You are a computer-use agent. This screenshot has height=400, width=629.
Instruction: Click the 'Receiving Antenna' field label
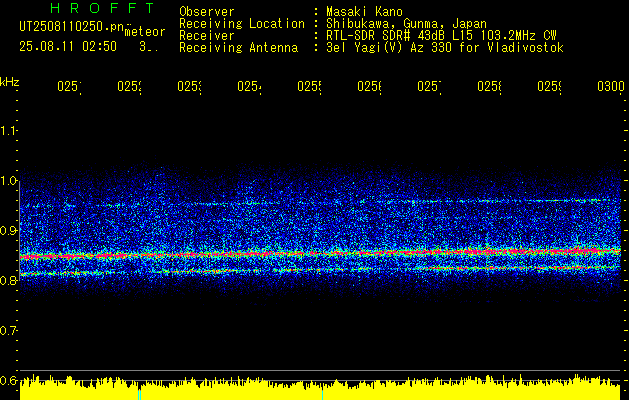[239, 48]
